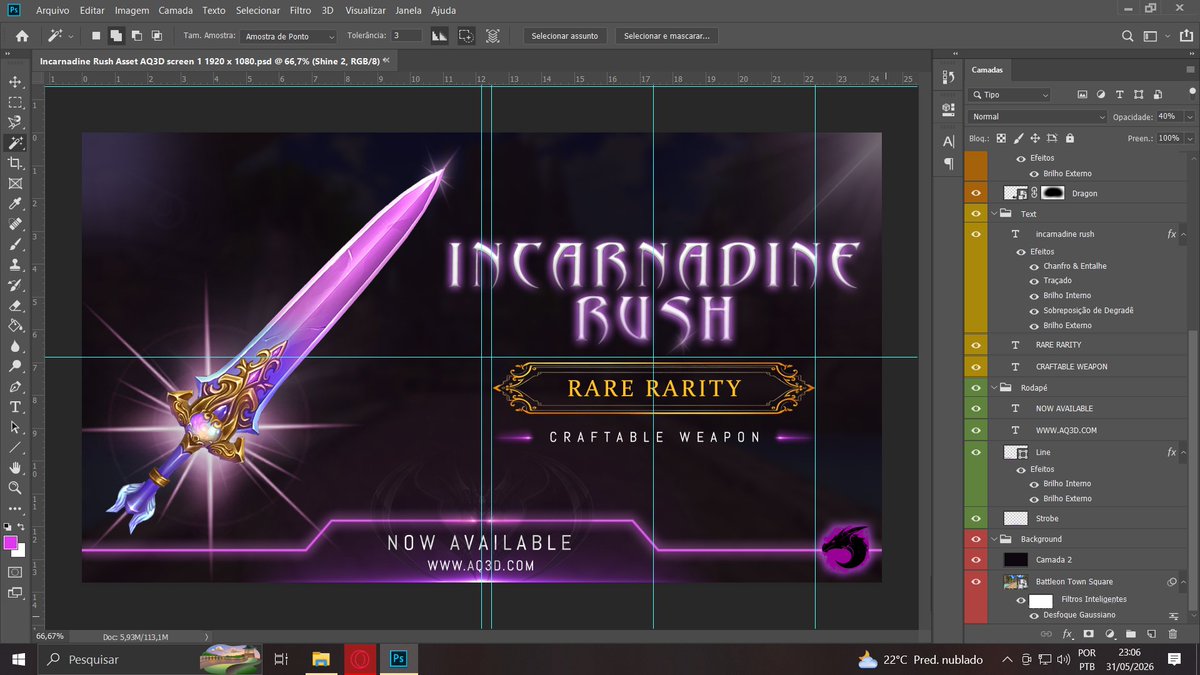
Task: Open the Tam. Amostra dropdown
Action: pos(289,36)
